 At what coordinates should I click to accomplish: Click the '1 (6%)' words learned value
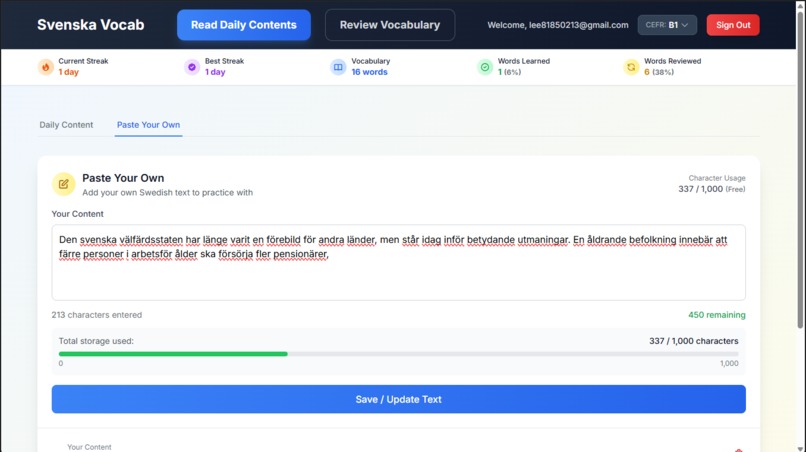pyautogui.click(x=509, y=72)
